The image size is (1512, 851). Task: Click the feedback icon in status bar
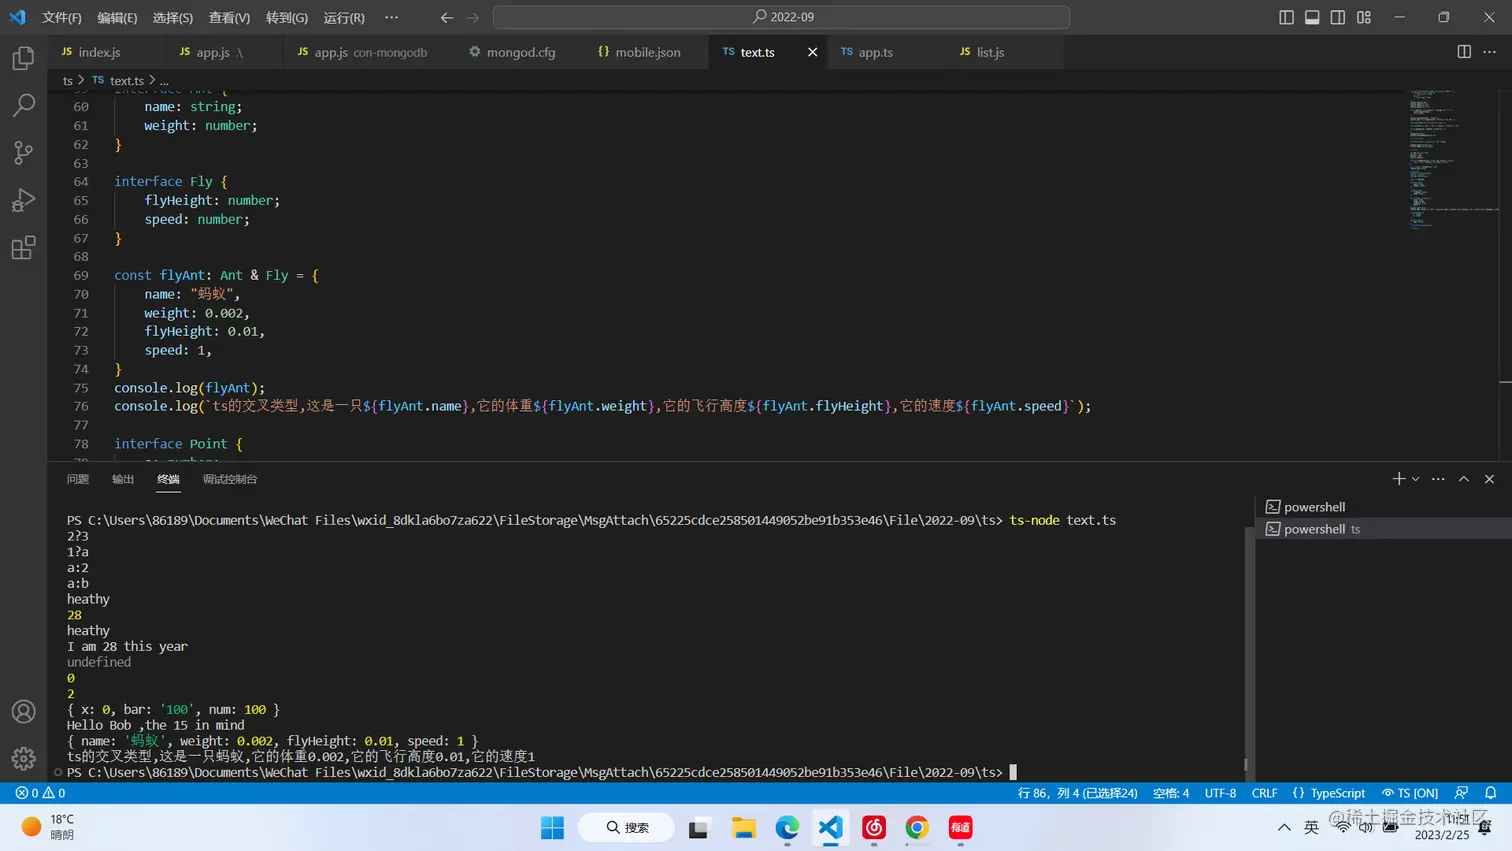[x=1462, y=793]
